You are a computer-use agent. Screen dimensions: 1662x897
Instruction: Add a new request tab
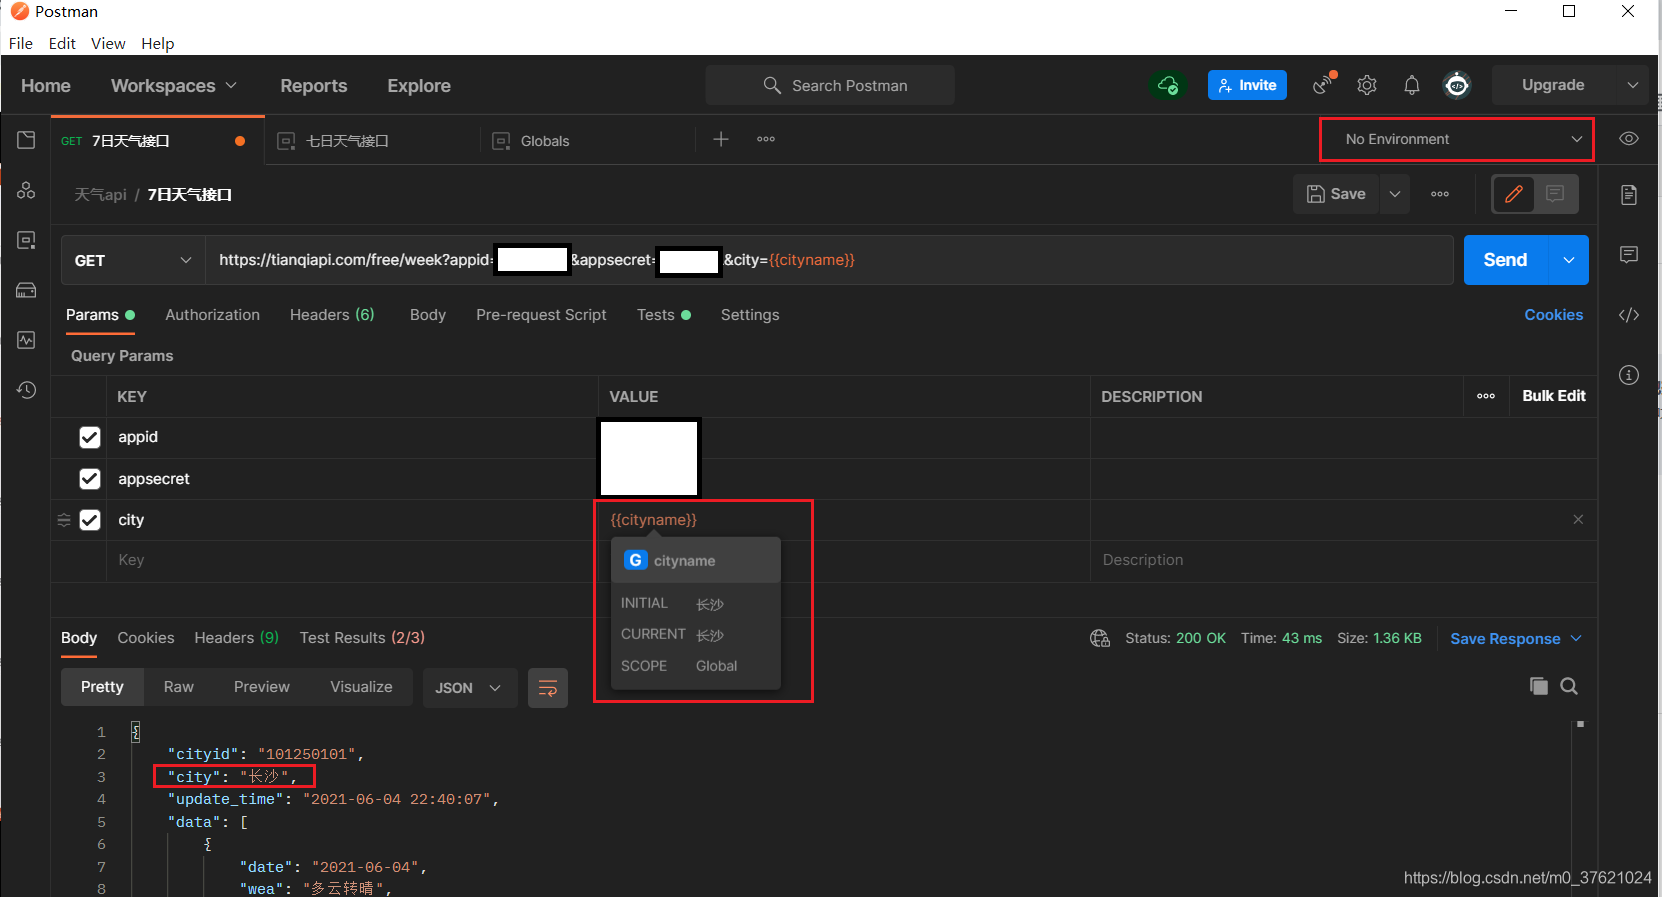[x=721, y=139]
